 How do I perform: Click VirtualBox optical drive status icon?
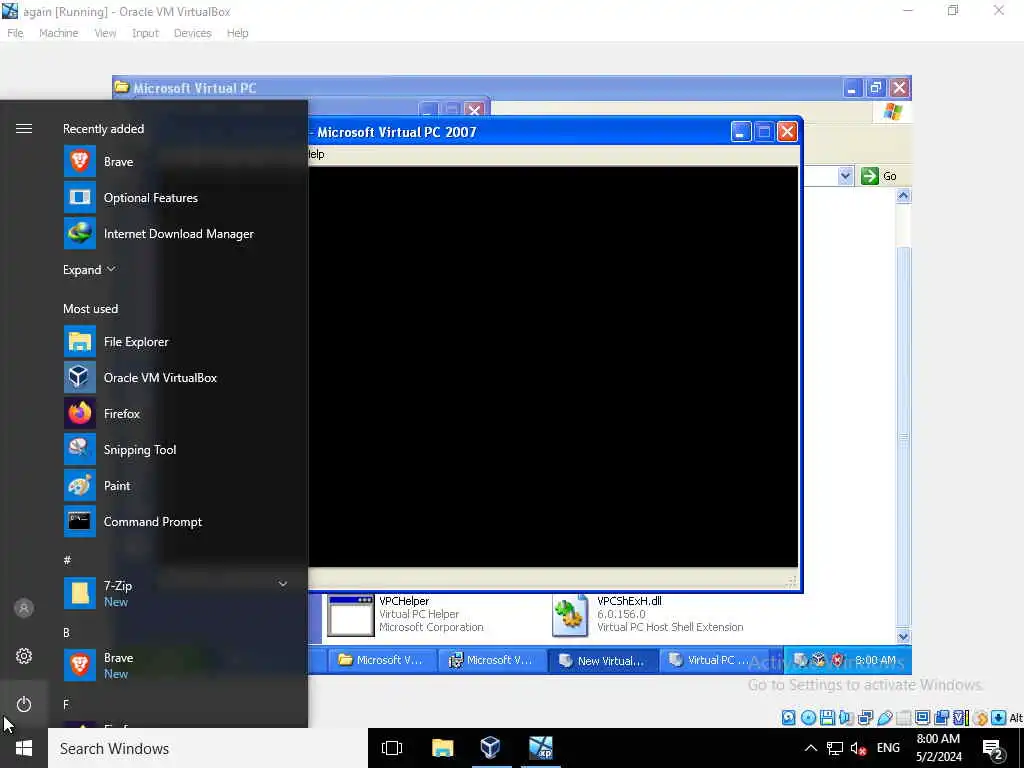808,718
